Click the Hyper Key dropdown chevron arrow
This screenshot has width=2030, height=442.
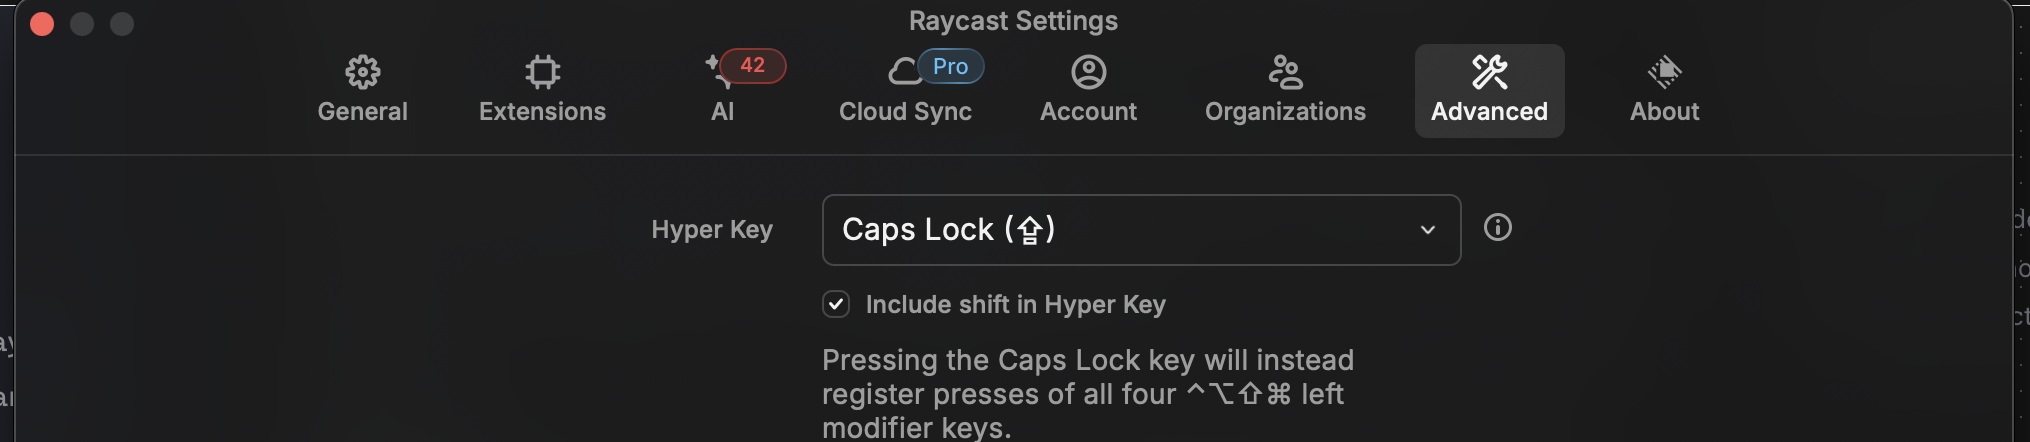coord(1427,230)
